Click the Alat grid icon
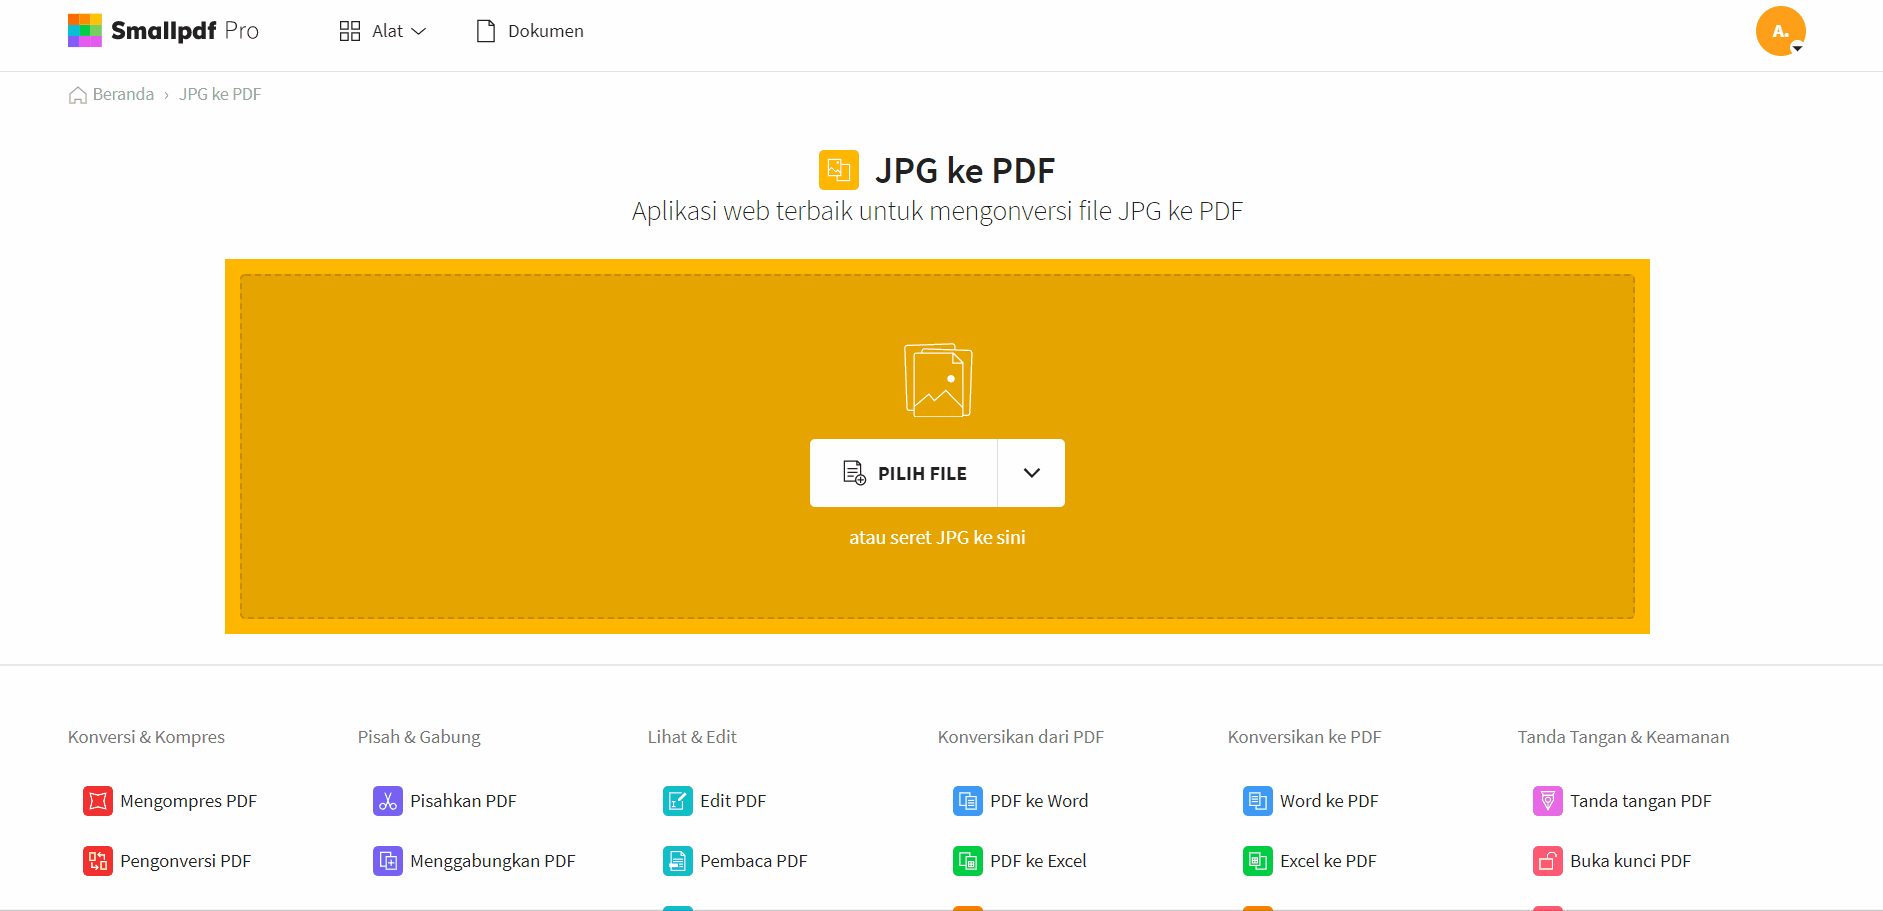The width and height of the screenshot is (1883, 911). pyautogui.click(x=350, y=31)
